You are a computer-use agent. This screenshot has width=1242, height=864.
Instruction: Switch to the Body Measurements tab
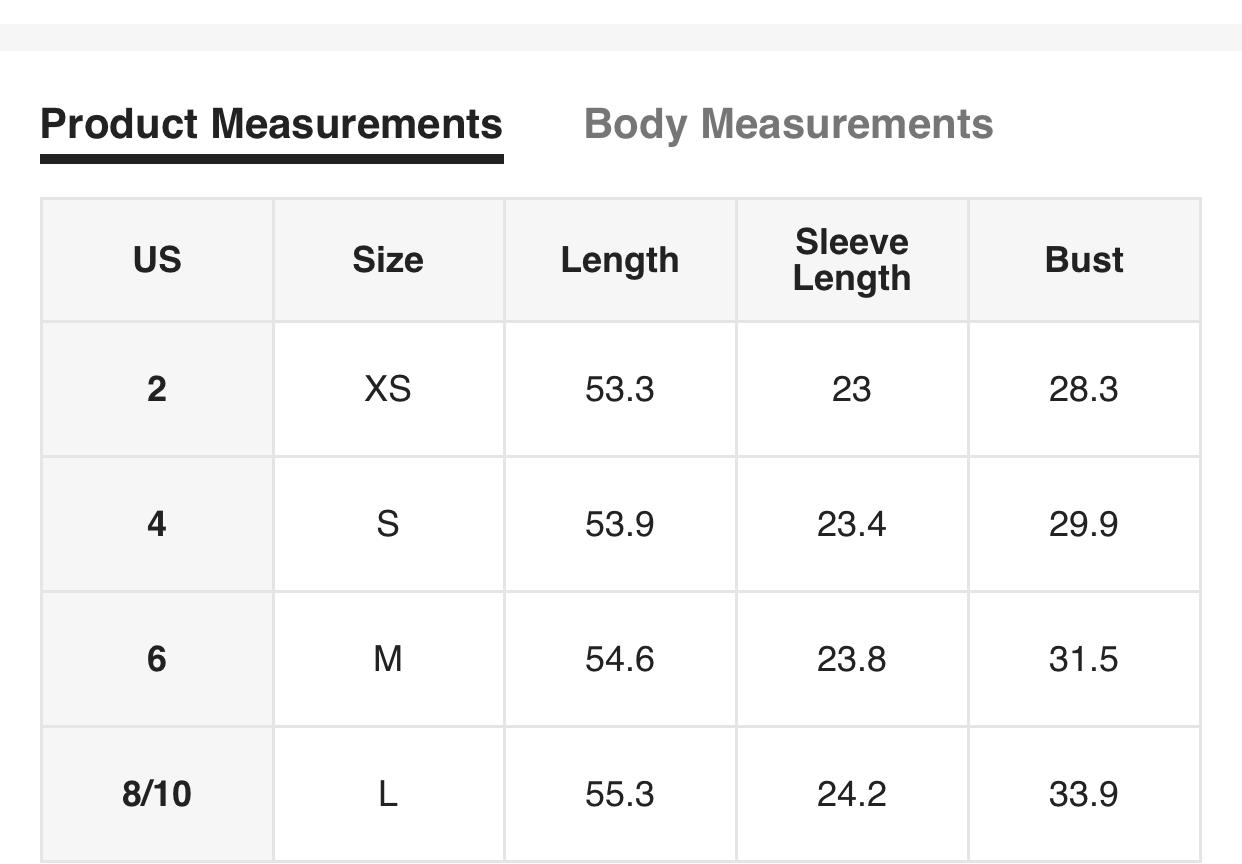tap(788, 125)
